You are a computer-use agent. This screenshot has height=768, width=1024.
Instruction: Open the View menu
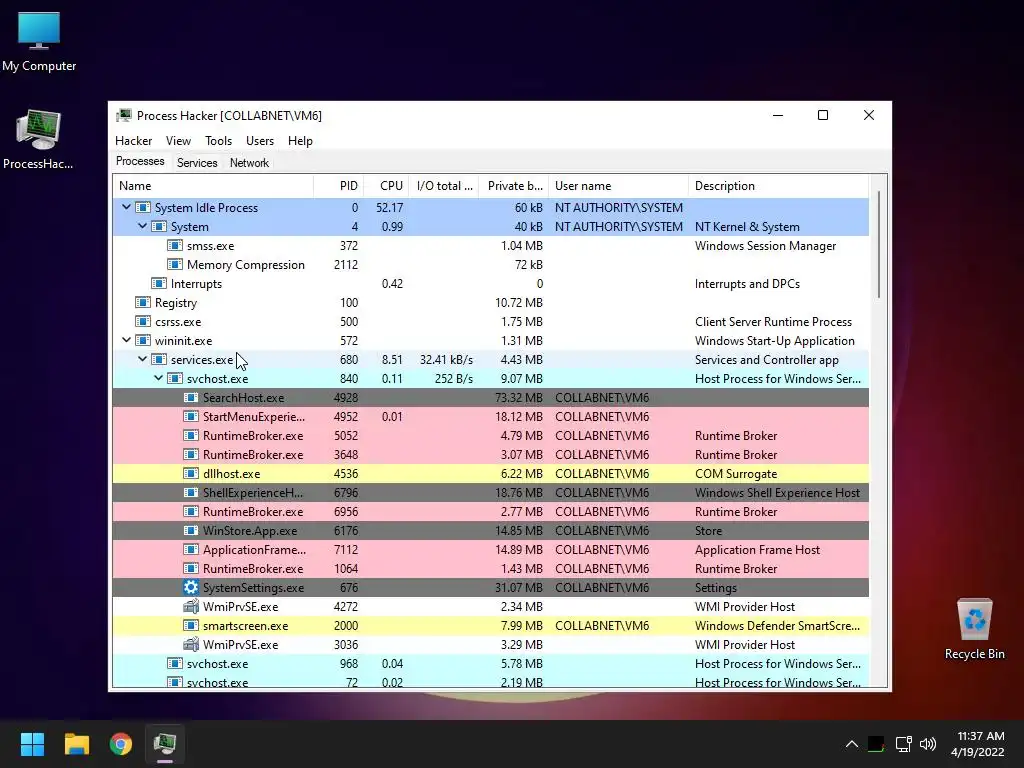click(x=178, y=140)
